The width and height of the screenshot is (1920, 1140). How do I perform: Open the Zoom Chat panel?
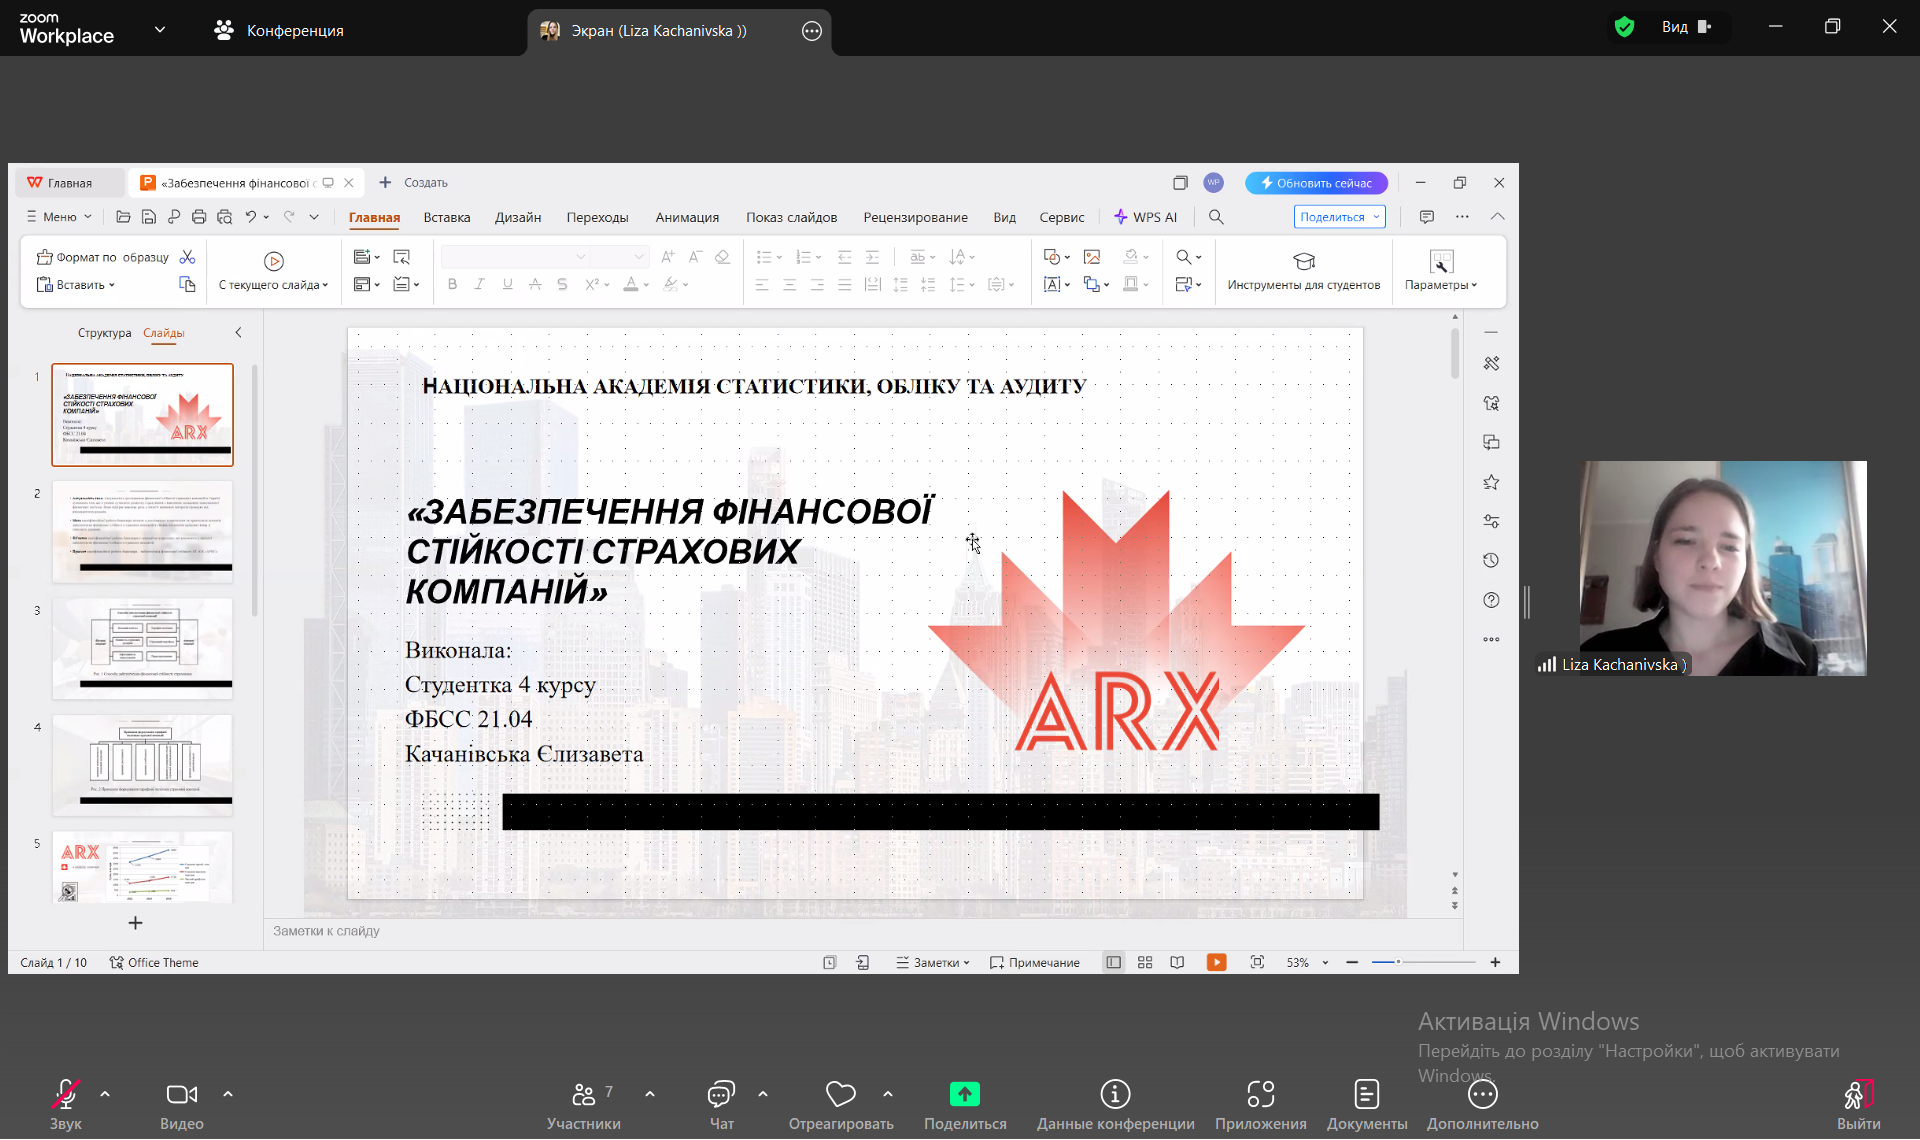[x=721, y=1095]
